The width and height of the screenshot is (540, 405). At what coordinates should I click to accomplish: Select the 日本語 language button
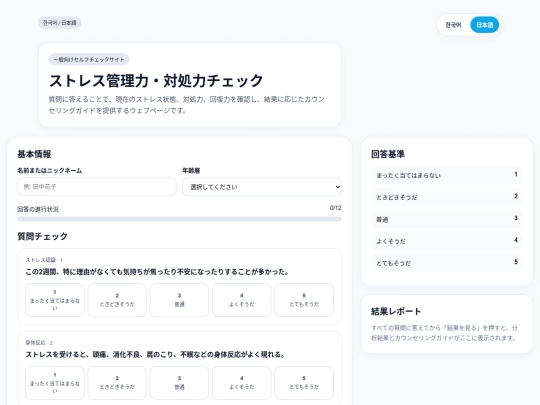[485, 25]
